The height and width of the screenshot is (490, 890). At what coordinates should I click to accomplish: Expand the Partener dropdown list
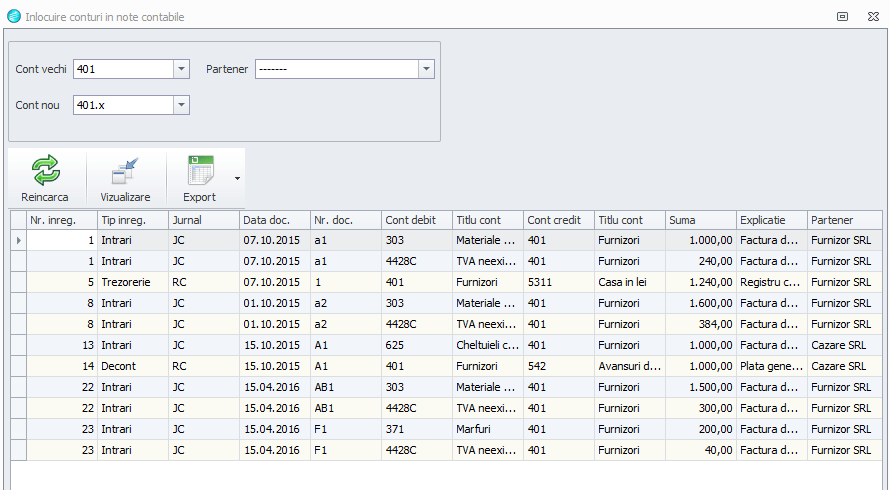point(426,69)
